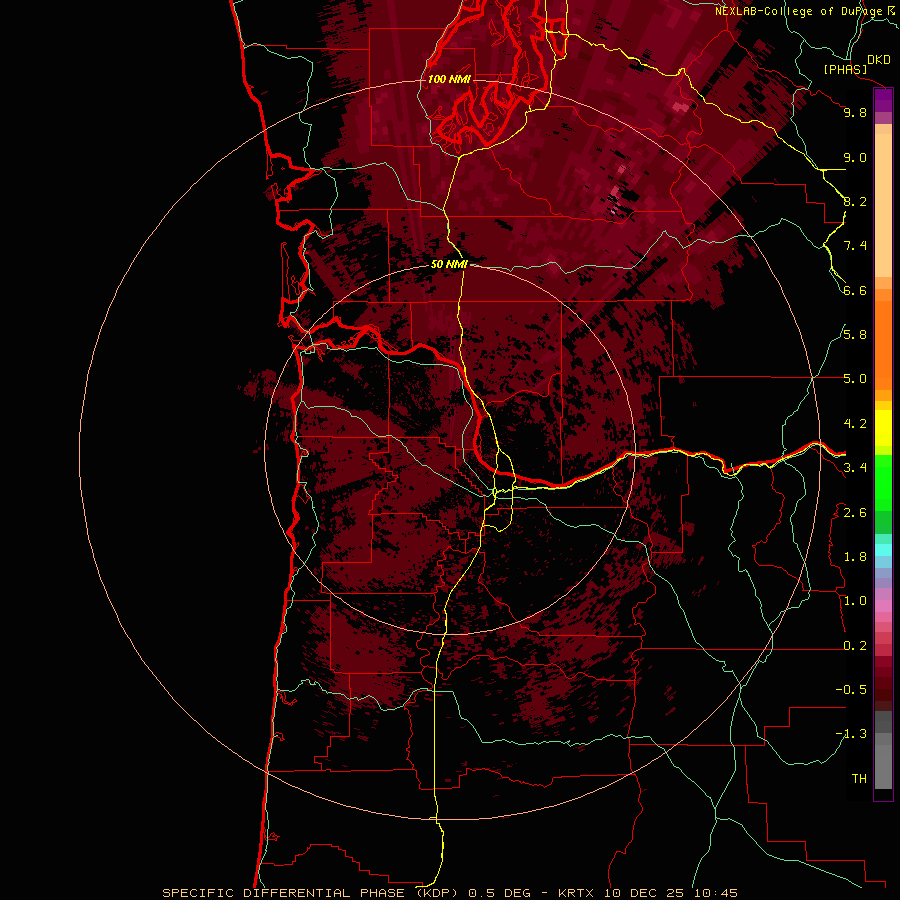Viewport: 900px width, 900px height.
Task: Click the 100 NMI range ring label
Action: [449, 79]
